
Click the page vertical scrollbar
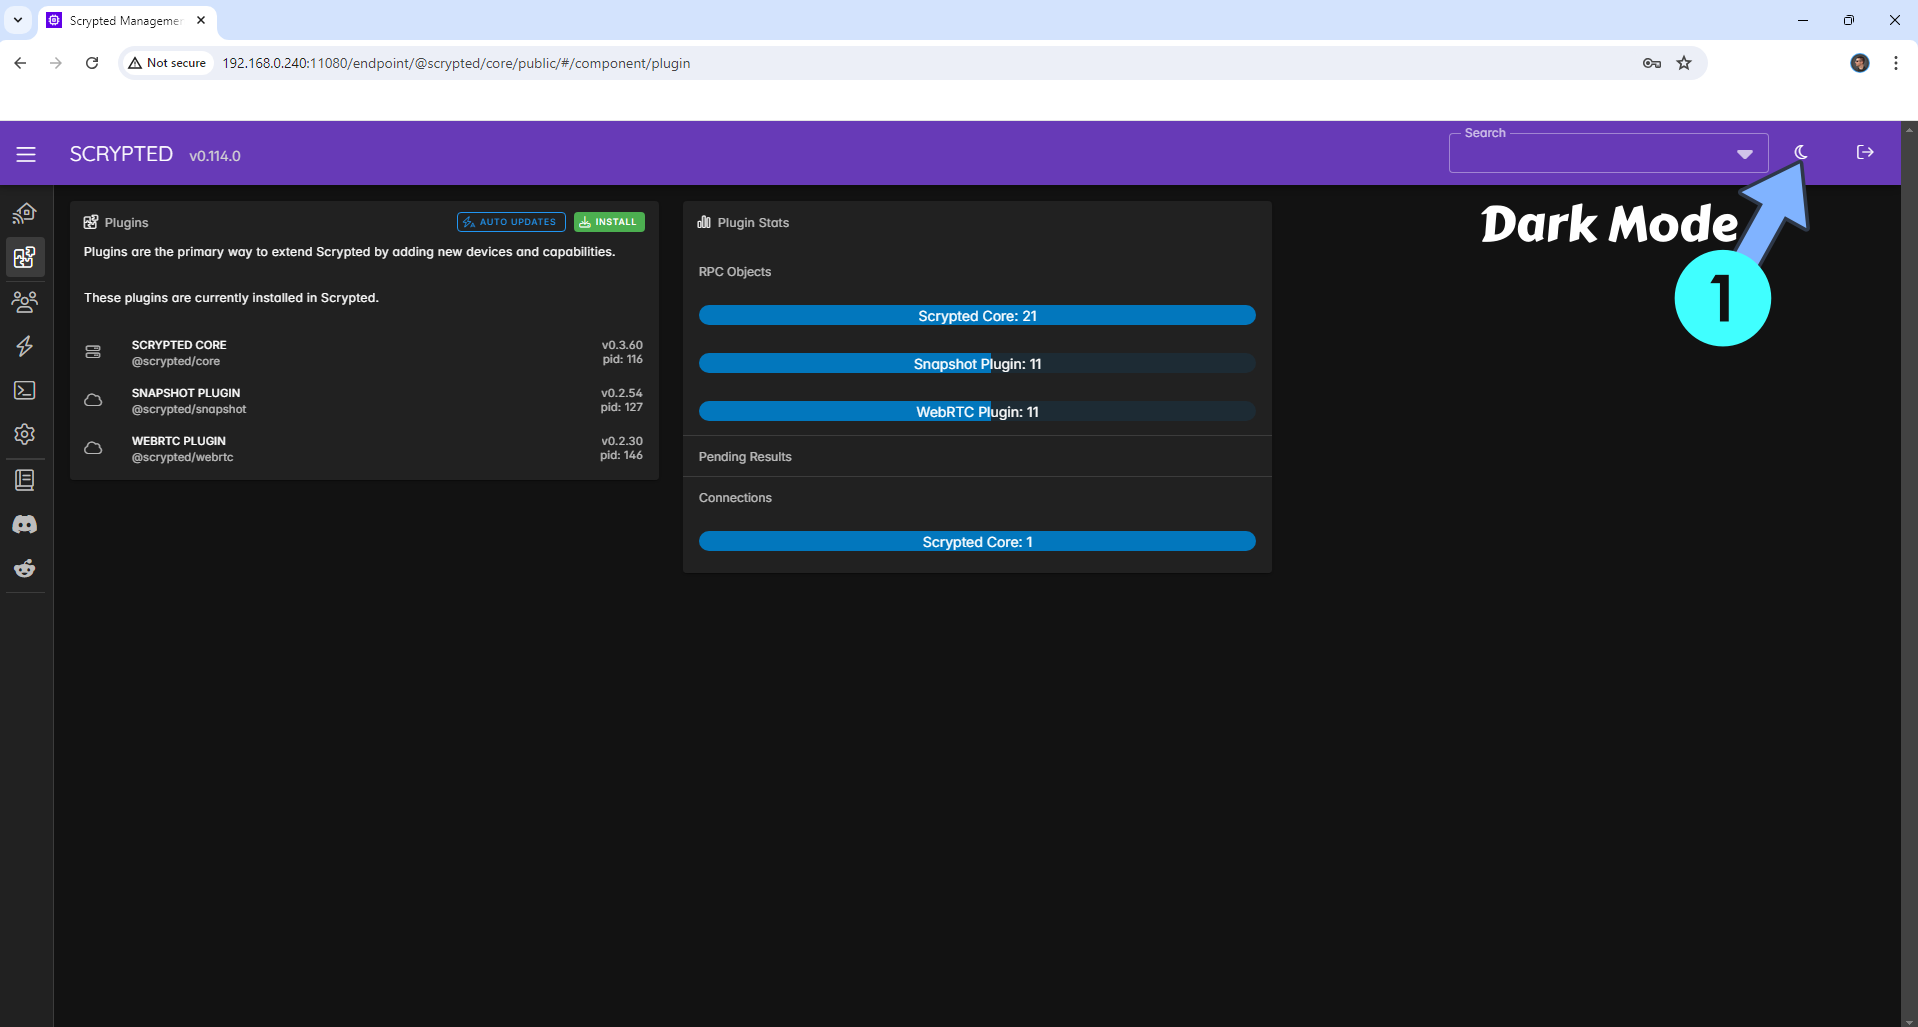point(1910,574)
